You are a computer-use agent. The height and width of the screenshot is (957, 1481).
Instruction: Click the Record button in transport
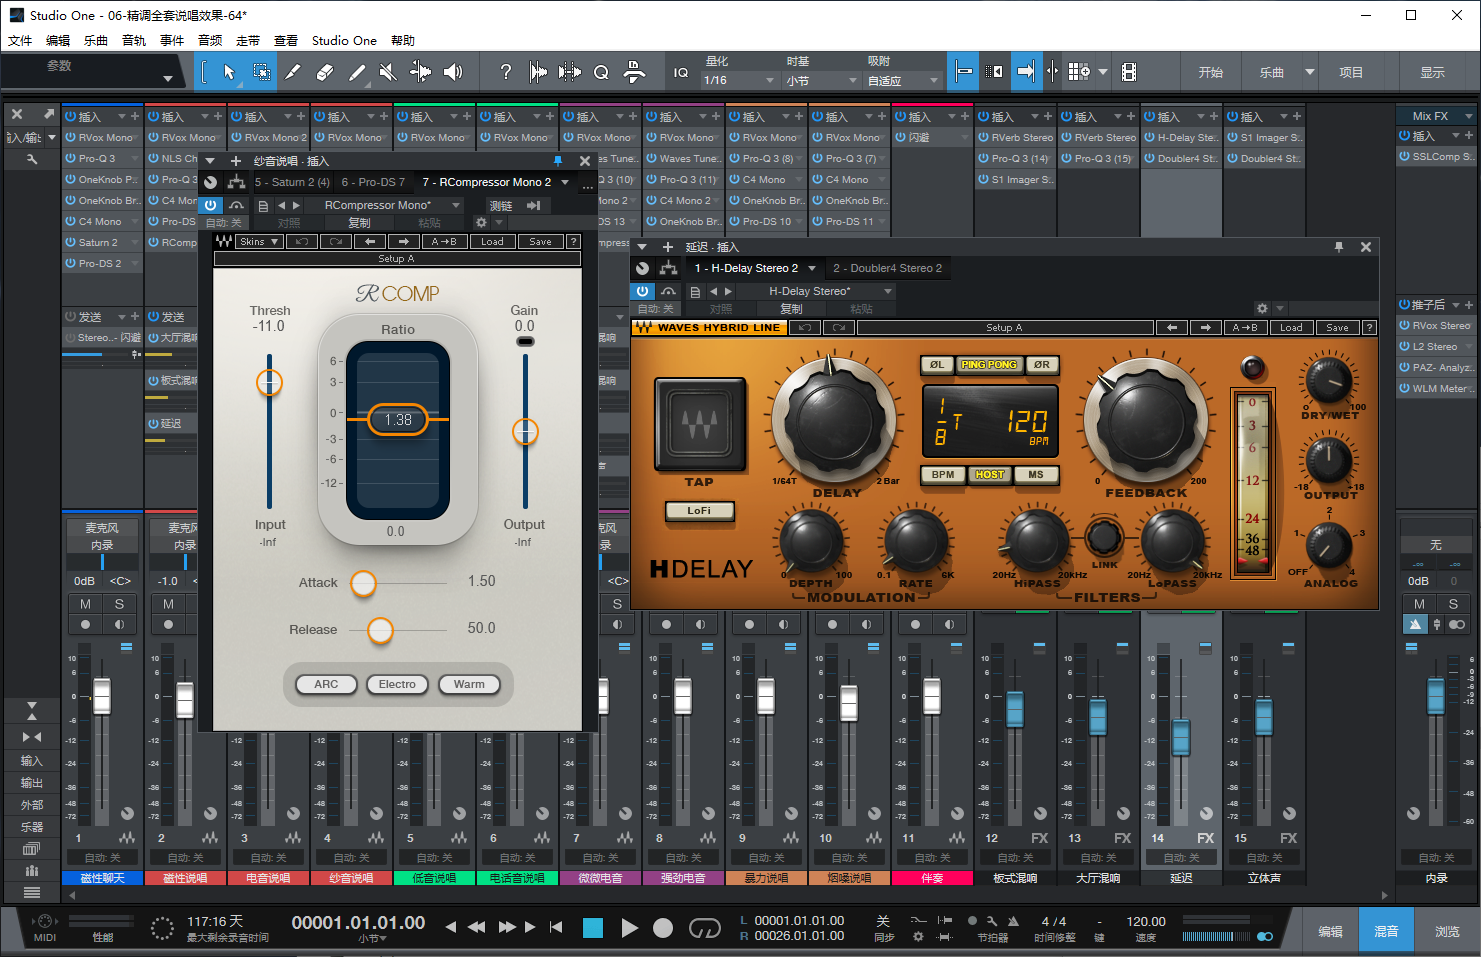point(662,928)
